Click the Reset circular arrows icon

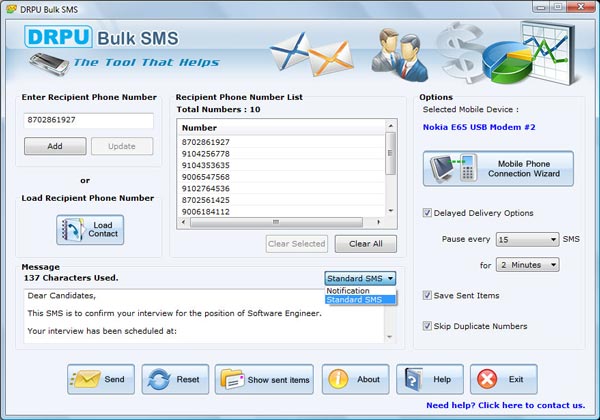point(159,379)
